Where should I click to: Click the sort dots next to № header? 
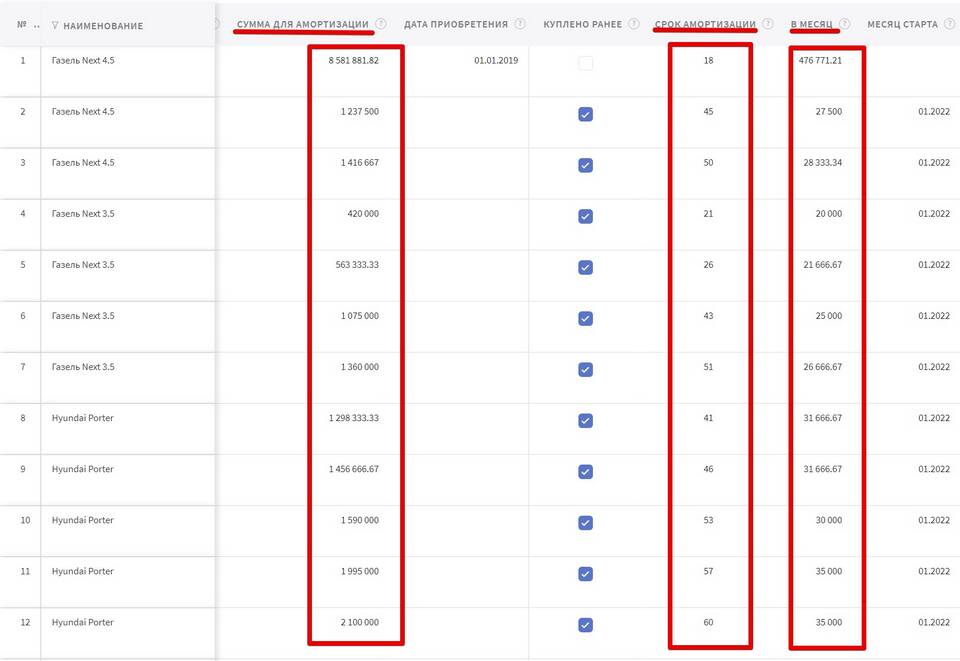click(37, 26)
